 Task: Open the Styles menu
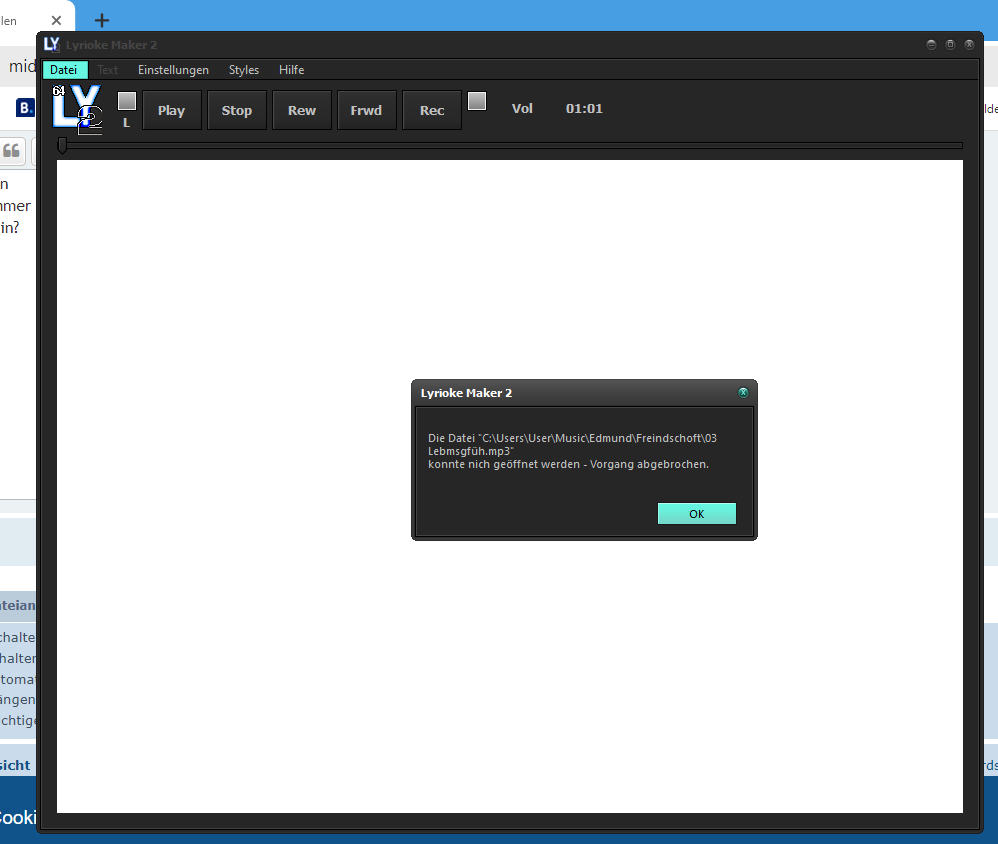(244, 70)
